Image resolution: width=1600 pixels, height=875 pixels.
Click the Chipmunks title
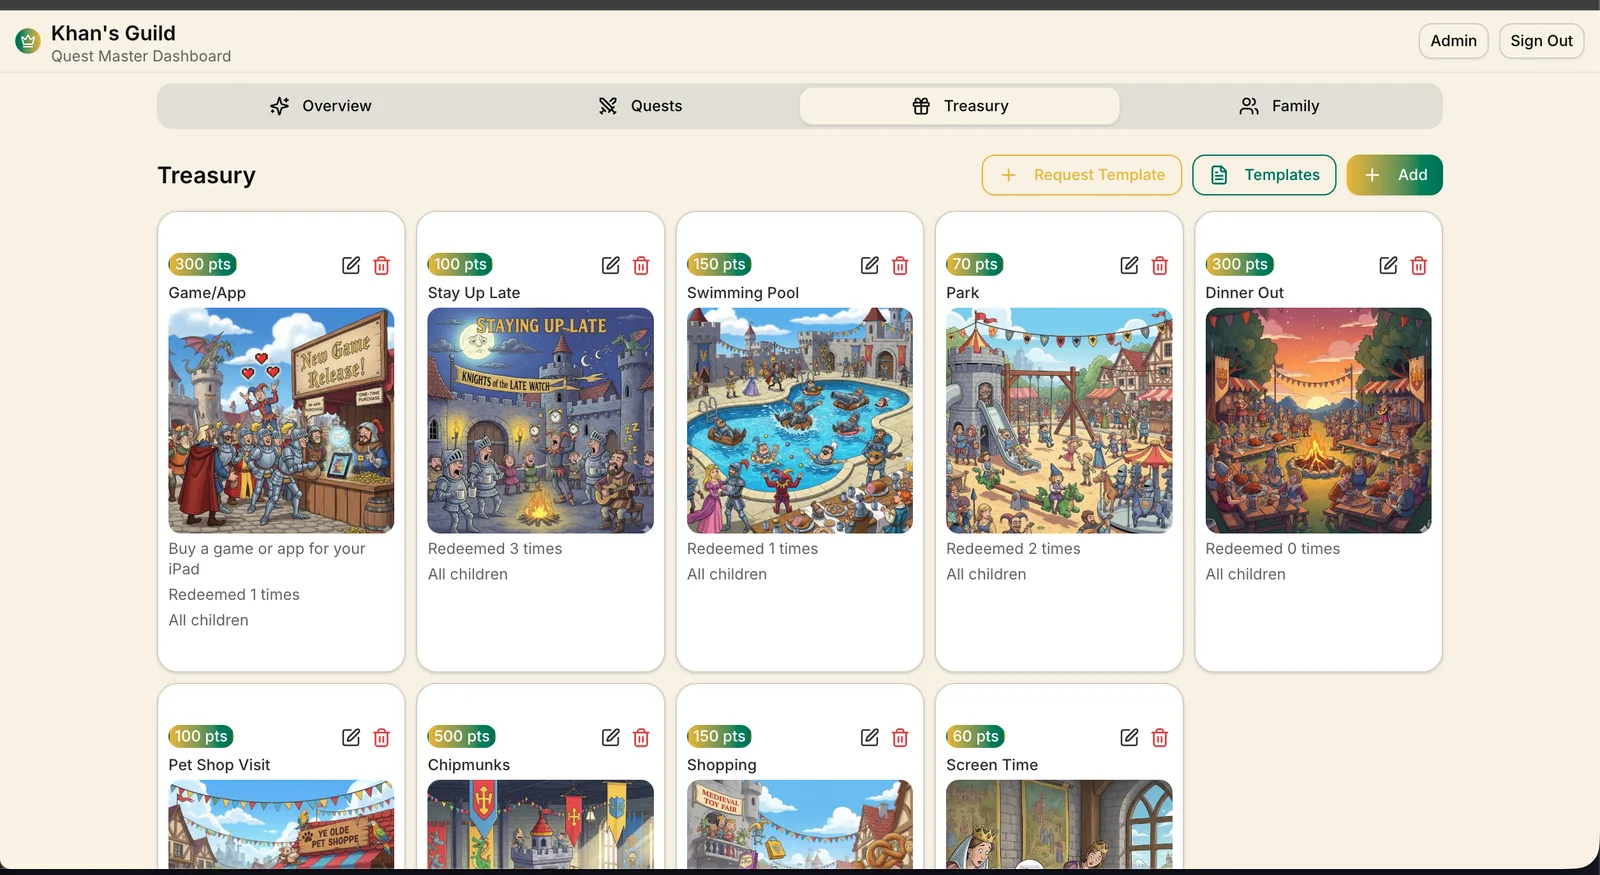point(469,765)
